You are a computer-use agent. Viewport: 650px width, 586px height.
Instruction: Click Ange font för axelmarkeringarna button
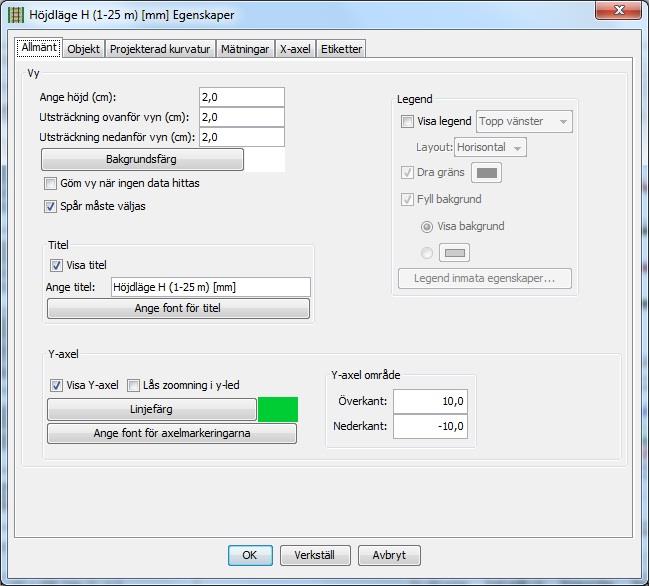(x=172, y=433)
